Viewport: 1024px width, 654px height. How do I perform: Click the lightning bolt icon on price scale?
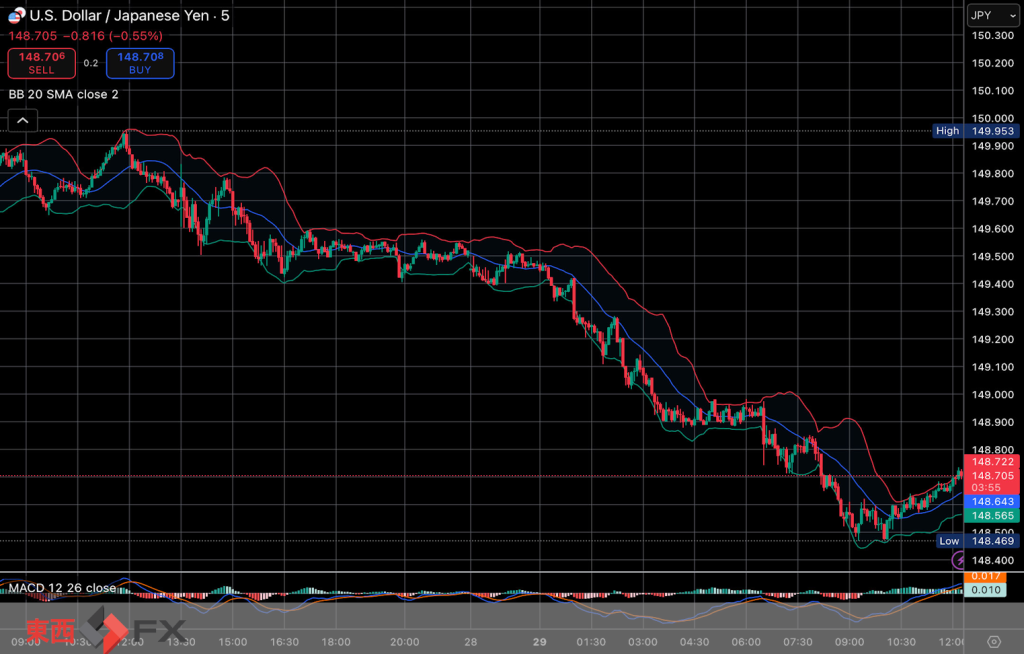tap(959, 561)
